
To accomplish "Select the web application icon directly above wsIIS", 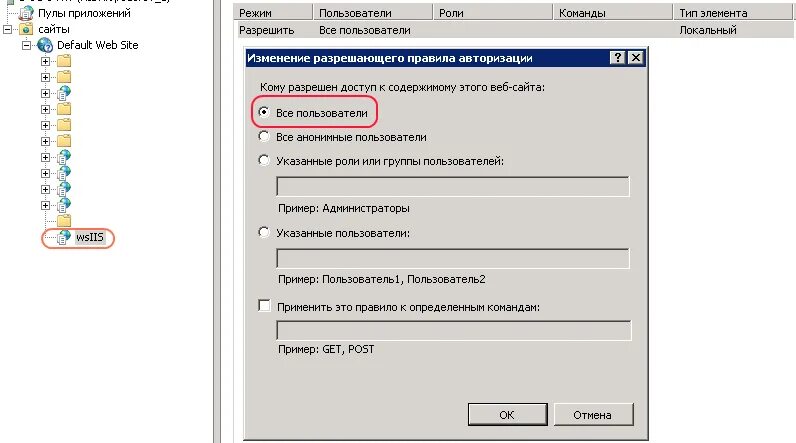I will [x=64, y=205].
